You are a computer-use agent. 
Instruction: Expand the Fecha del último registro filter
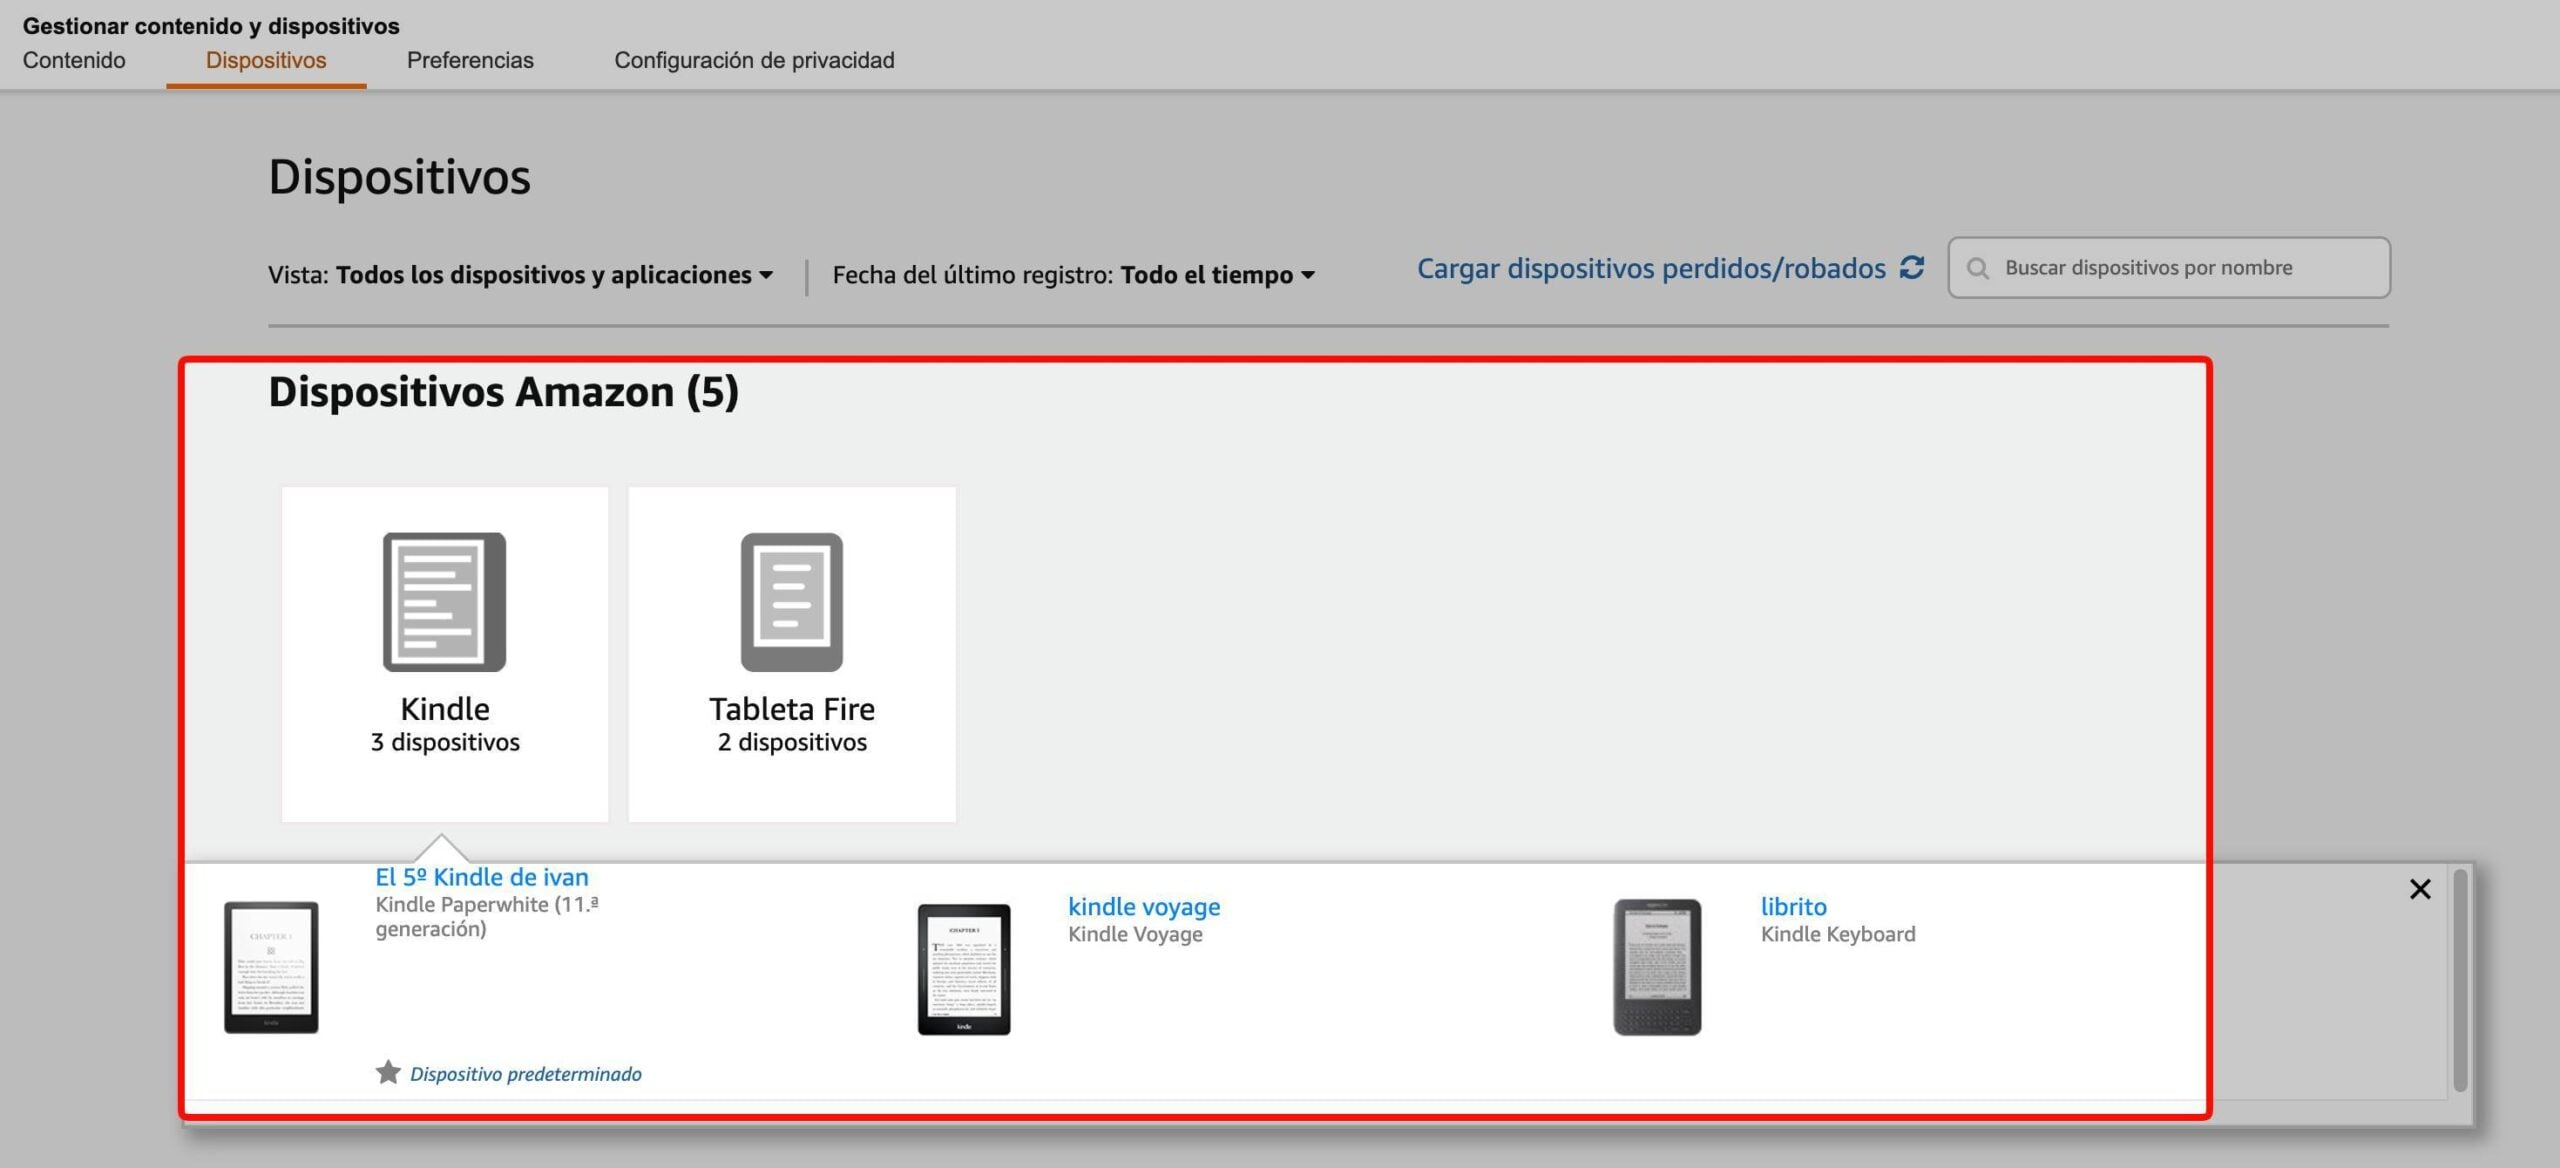[1216, 275]
